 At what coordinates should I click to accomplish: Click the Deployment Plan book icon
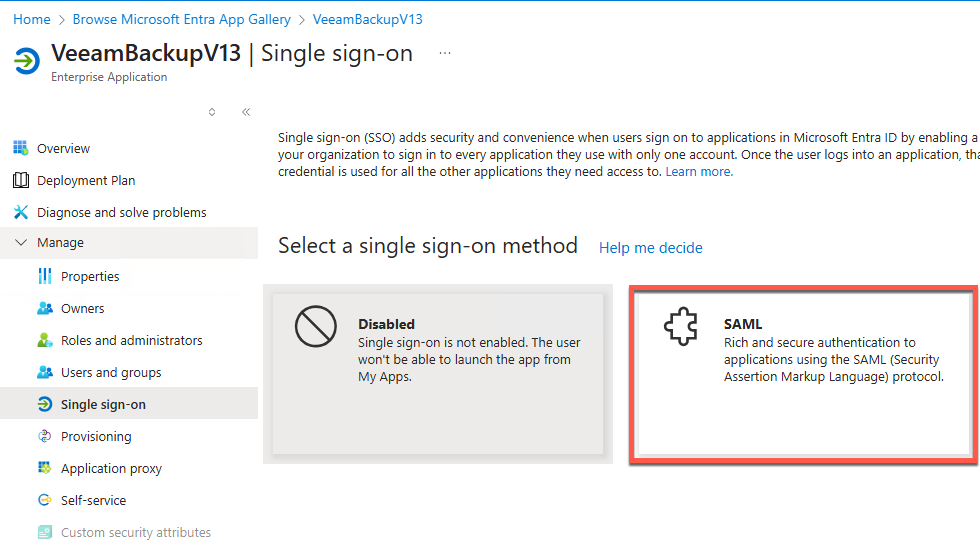pyautogui.click(x=20, y=180)
